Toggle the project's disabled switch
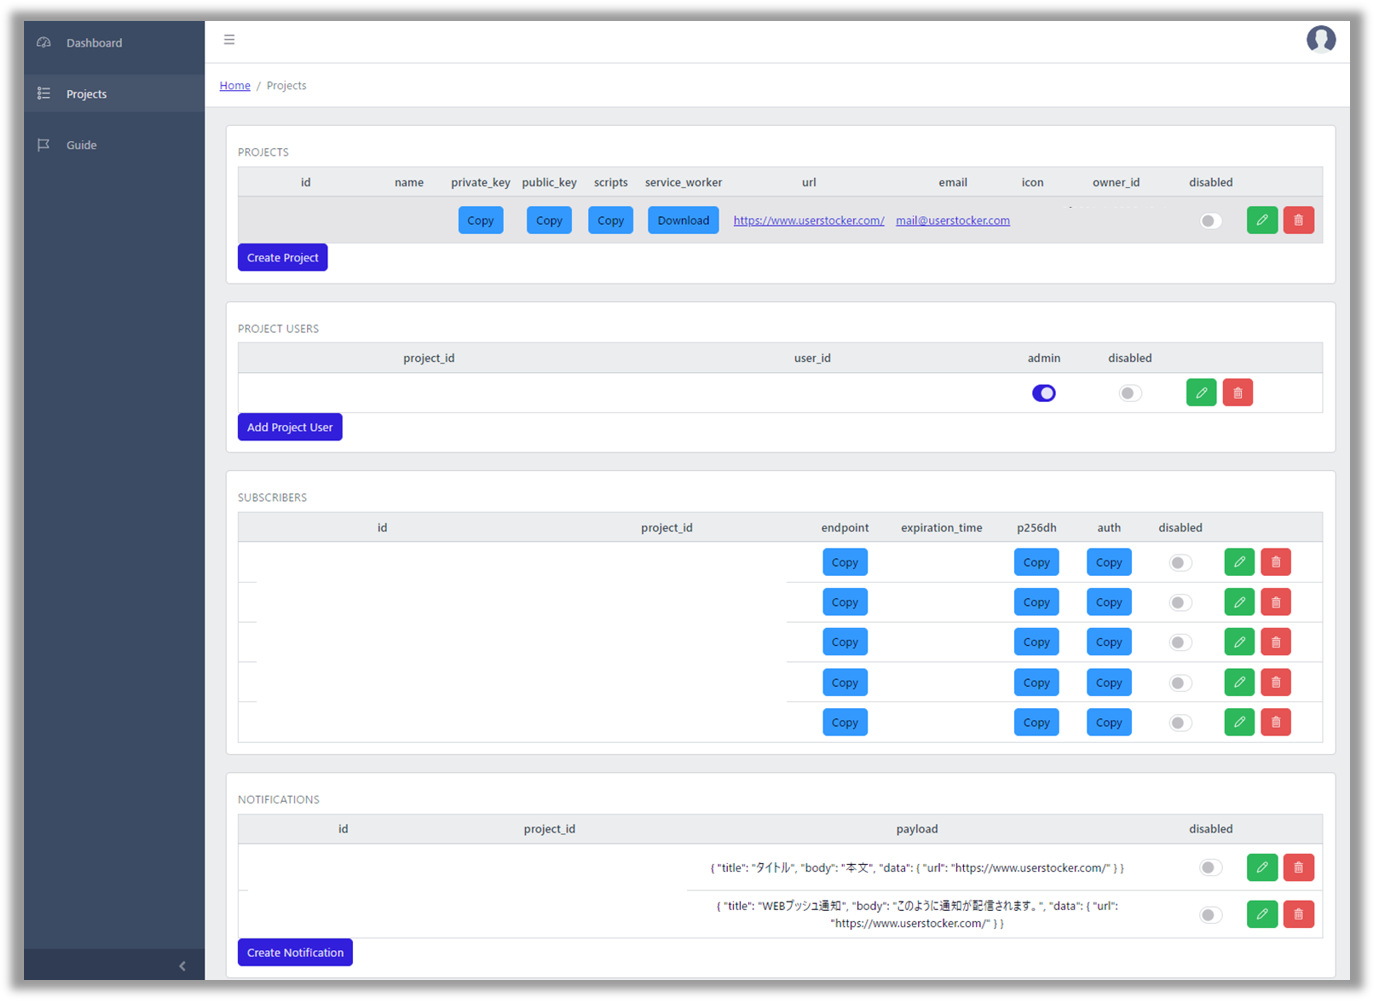 tap(1211, 221)
